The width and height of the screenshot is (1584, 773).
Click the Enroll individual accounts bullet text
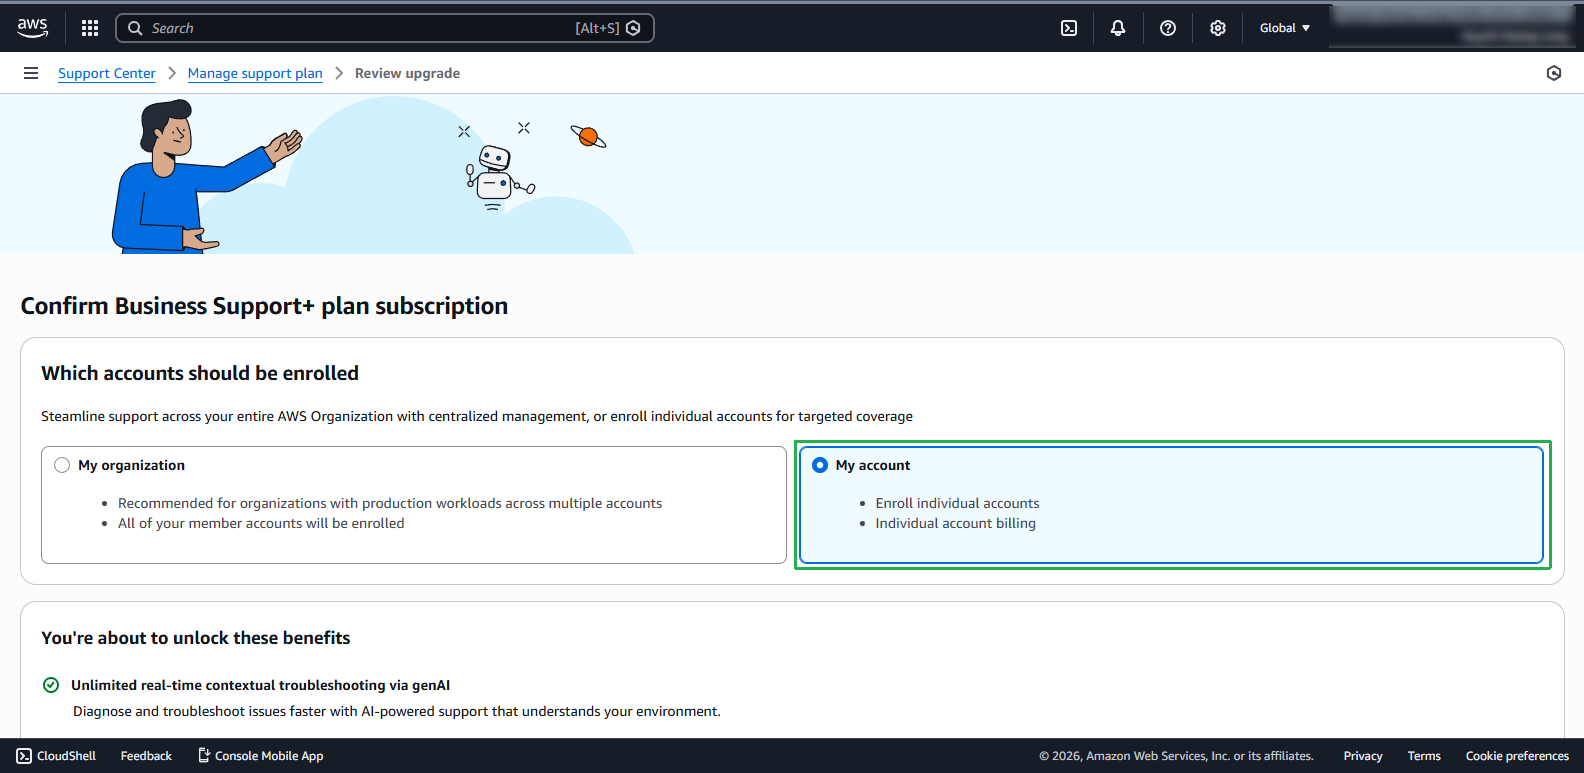(957, 503)
